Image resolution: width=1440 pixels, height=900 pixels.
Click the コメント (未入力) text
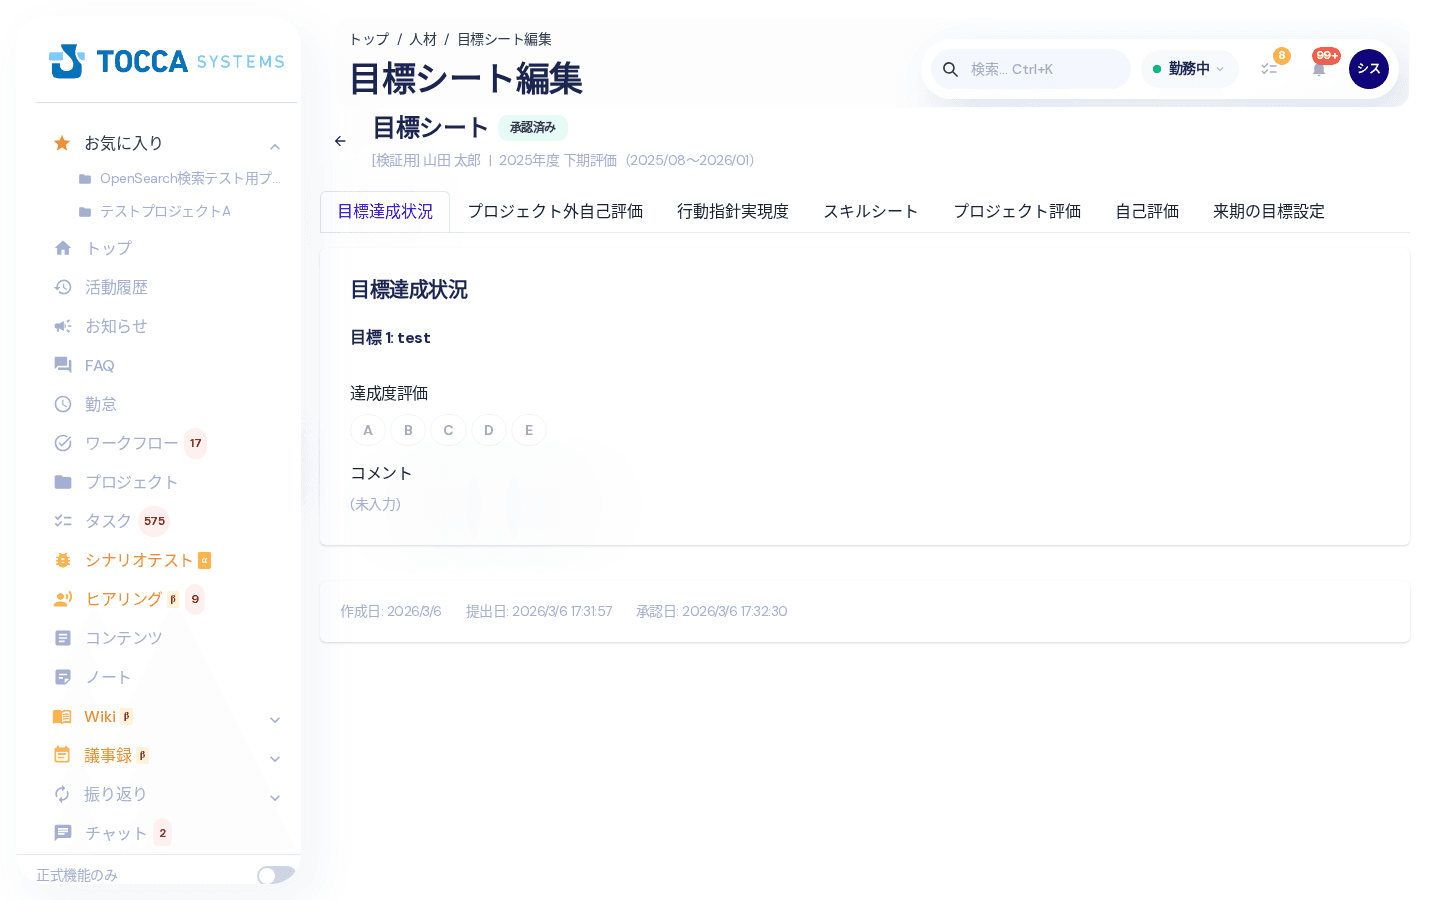click(376, 504)
